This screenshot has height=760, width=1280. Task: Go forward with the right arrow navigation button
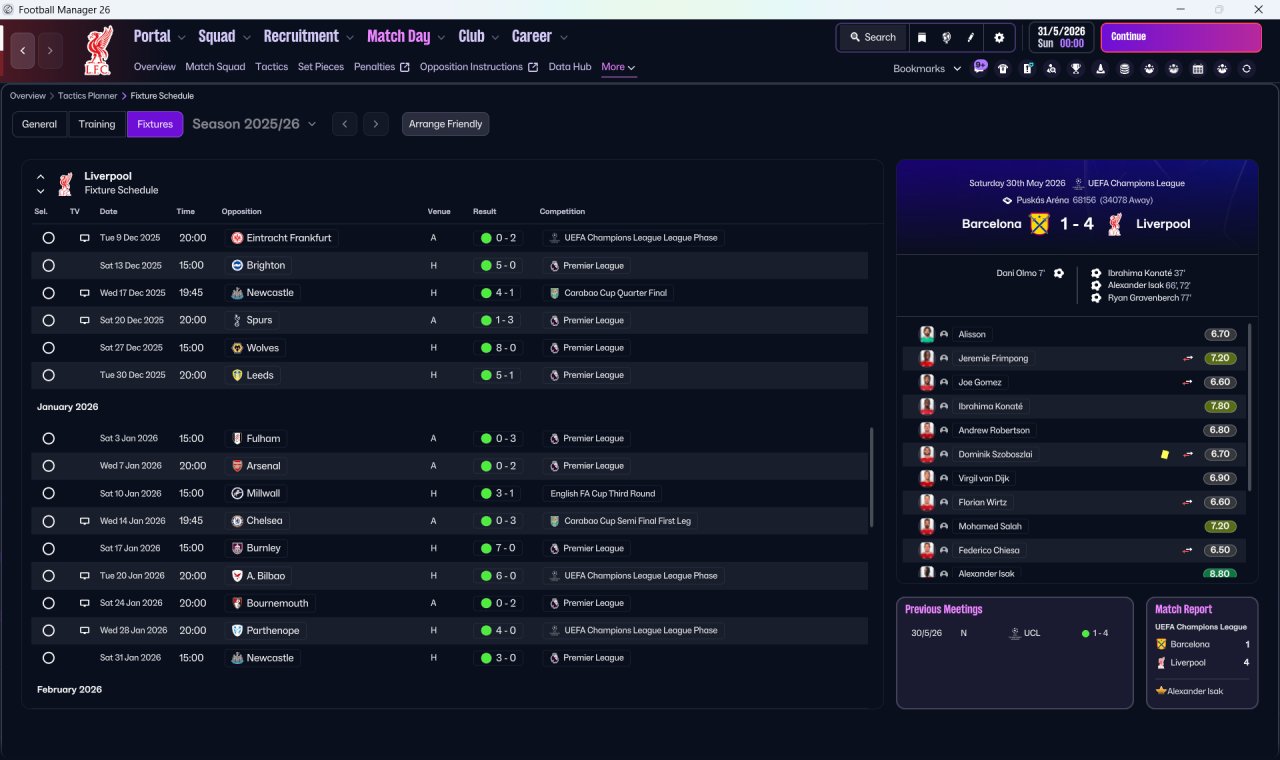pos(51,51)
